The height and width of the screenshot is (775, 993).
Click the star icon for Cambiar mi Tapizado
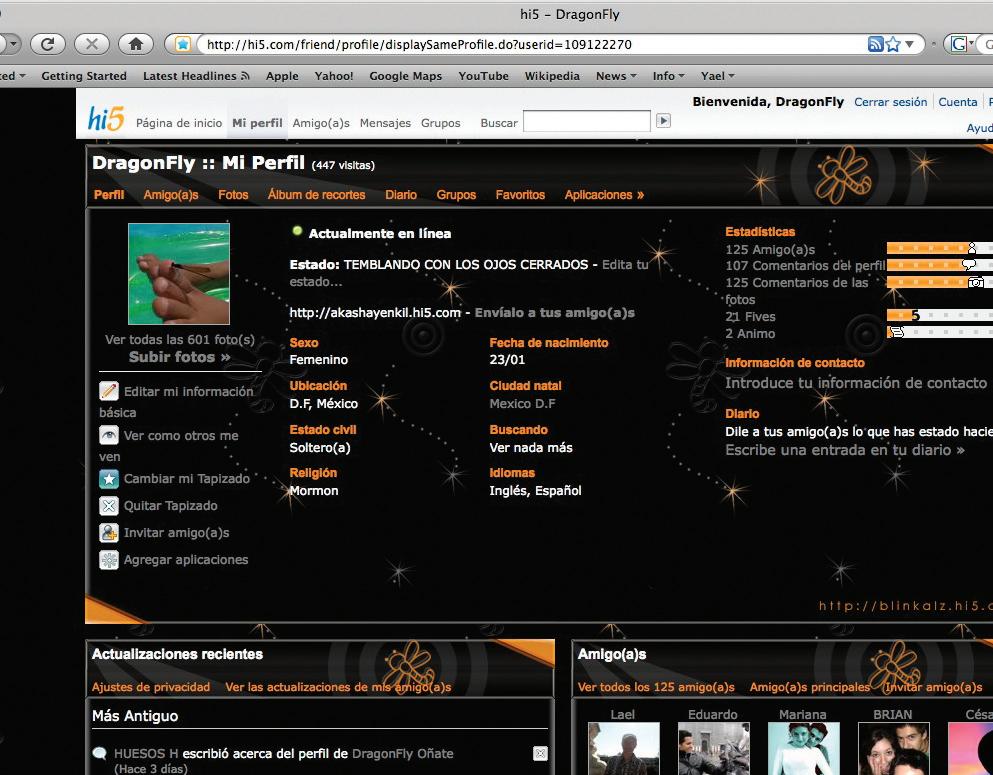[x=109, y=479]
